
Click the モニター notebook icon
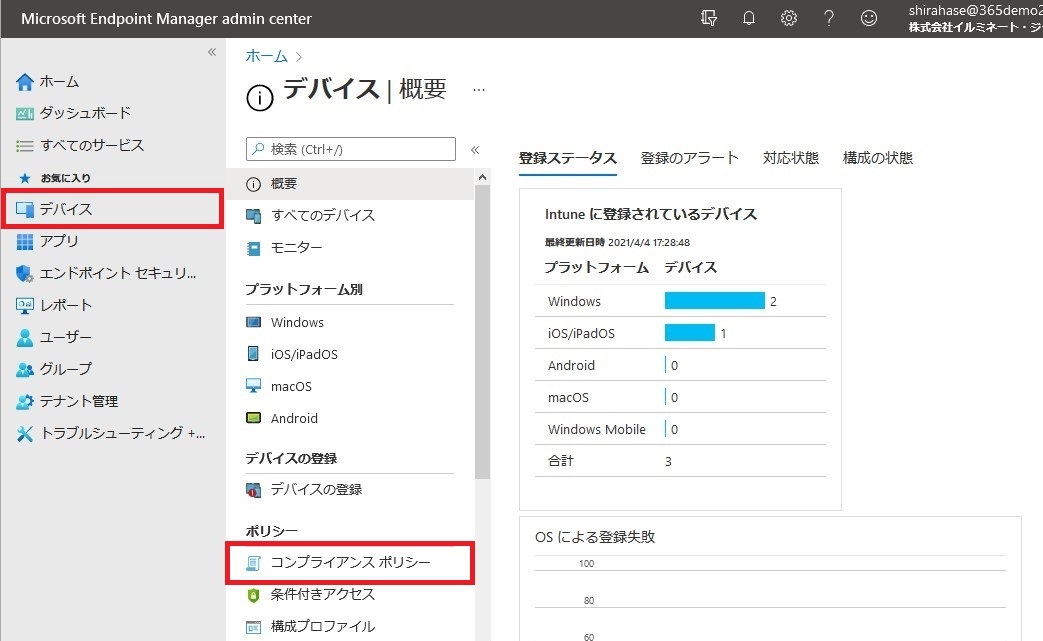(x=253, y=248)
